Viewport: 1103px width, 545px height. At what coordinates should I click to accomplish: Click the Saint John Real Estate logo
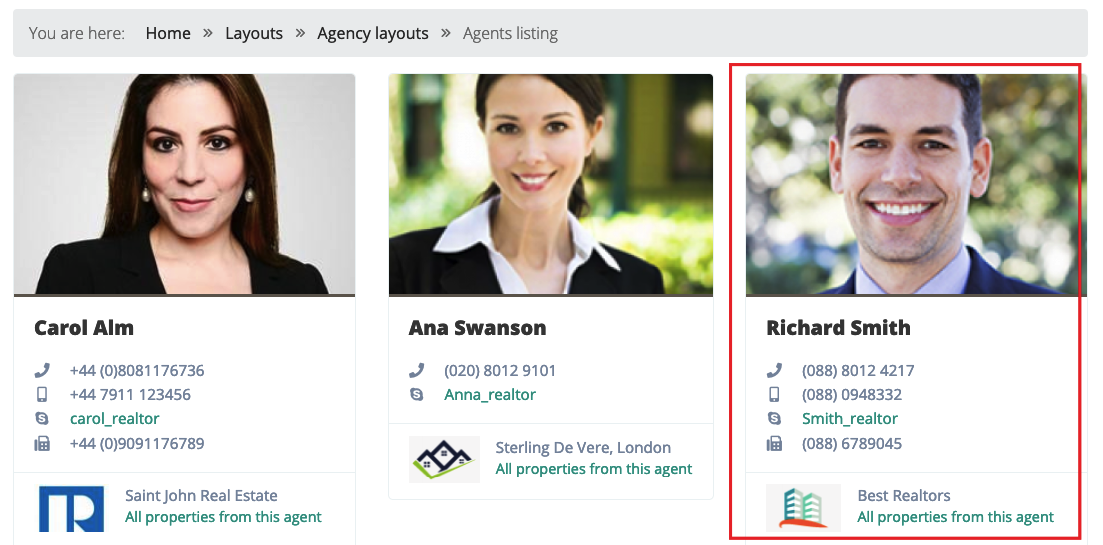[71, 508]
